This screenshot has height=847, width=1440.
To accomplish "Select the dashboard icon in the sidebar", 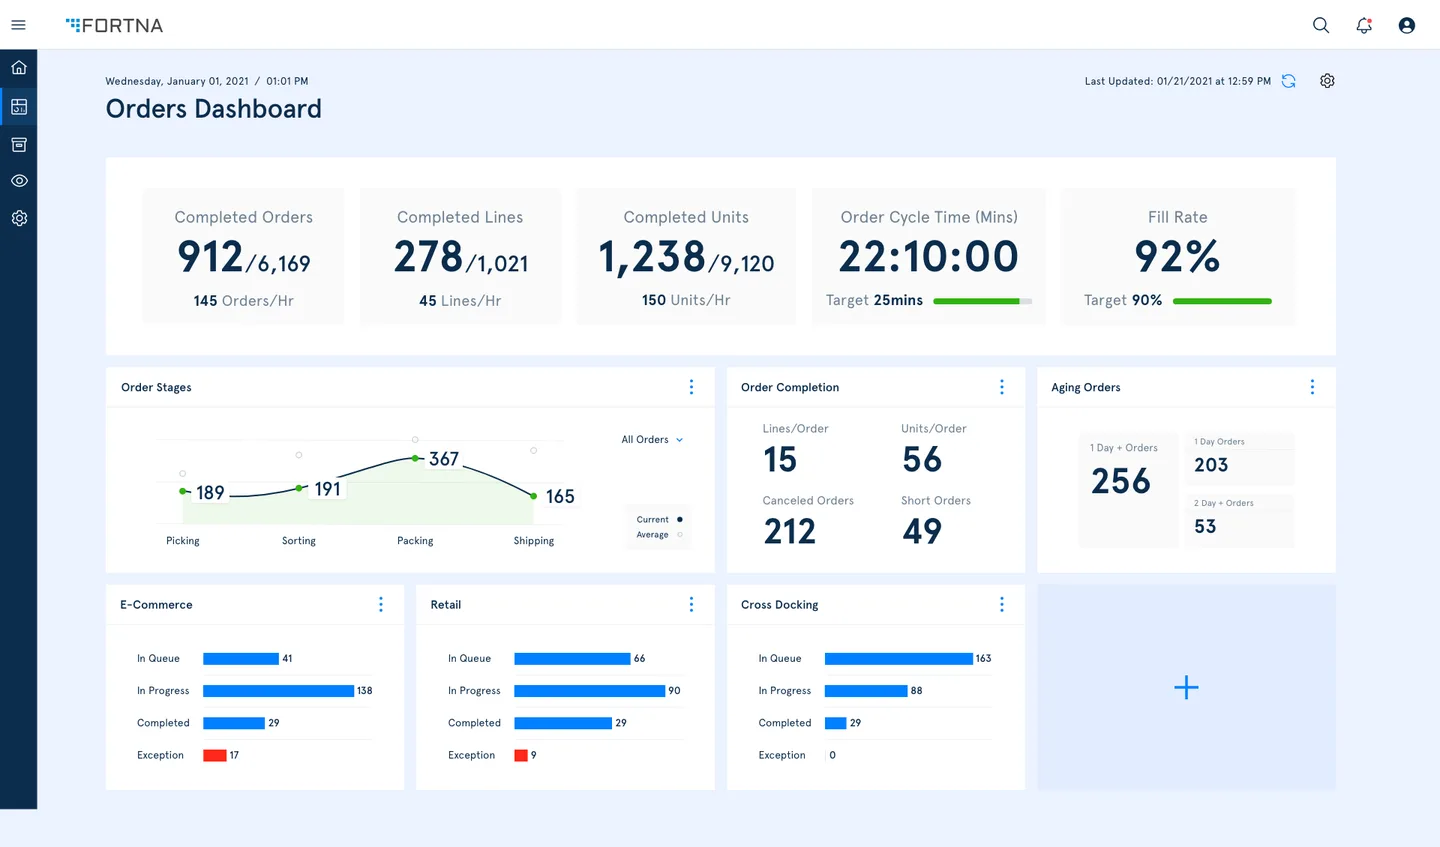I will click(x=19, y=106).
